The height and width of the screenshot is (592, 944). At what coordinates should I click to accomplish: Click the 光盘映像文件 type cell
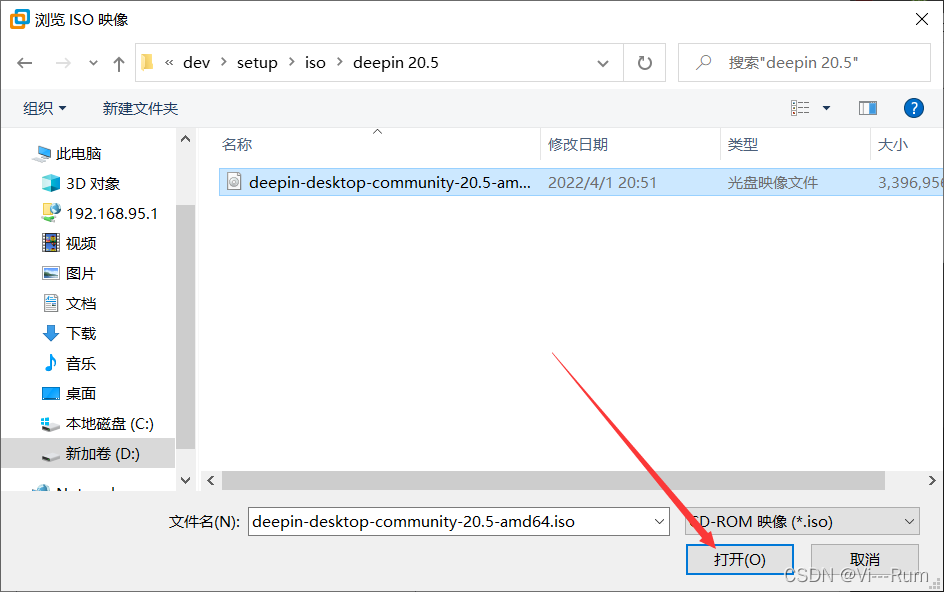pyautogui.click(x=772, y=182)
